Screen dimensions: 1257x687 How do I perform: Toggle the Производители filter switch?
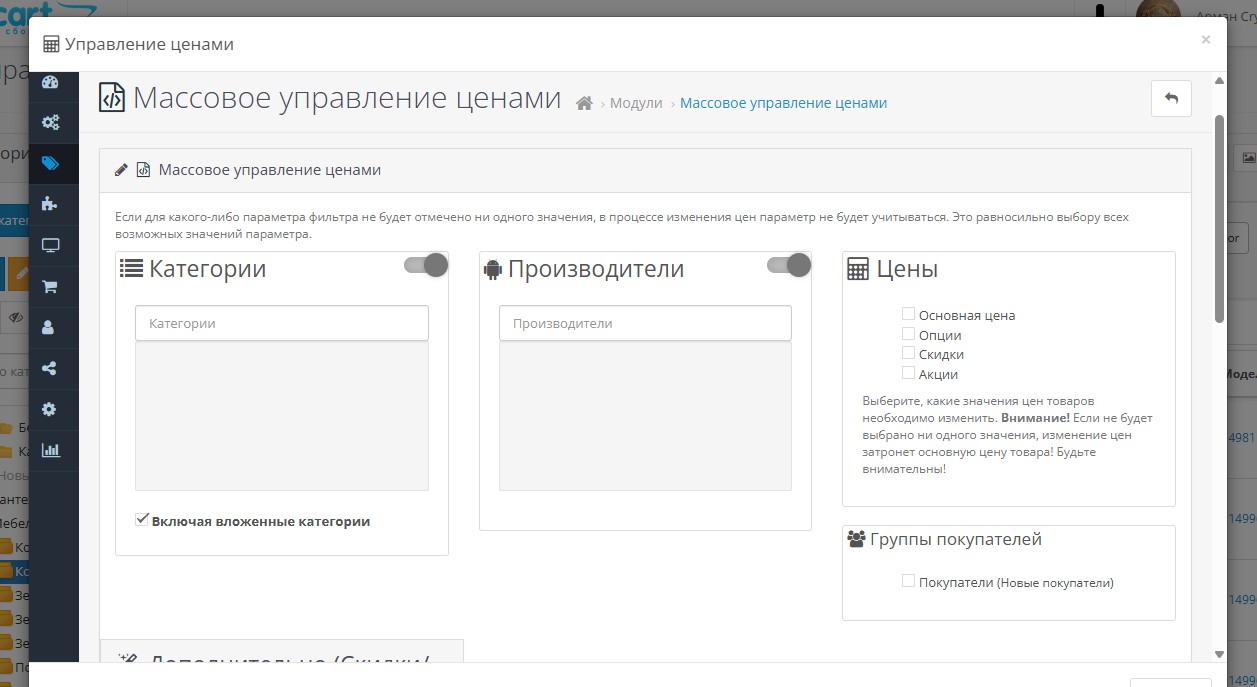pos(789,265)
